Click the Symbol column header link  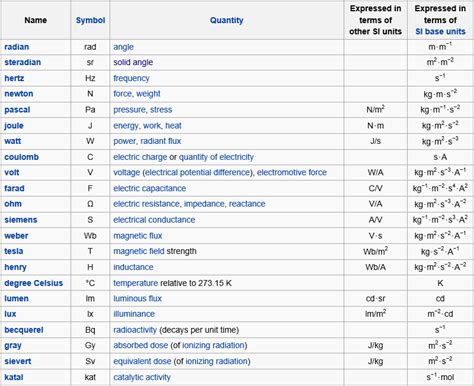90,20
